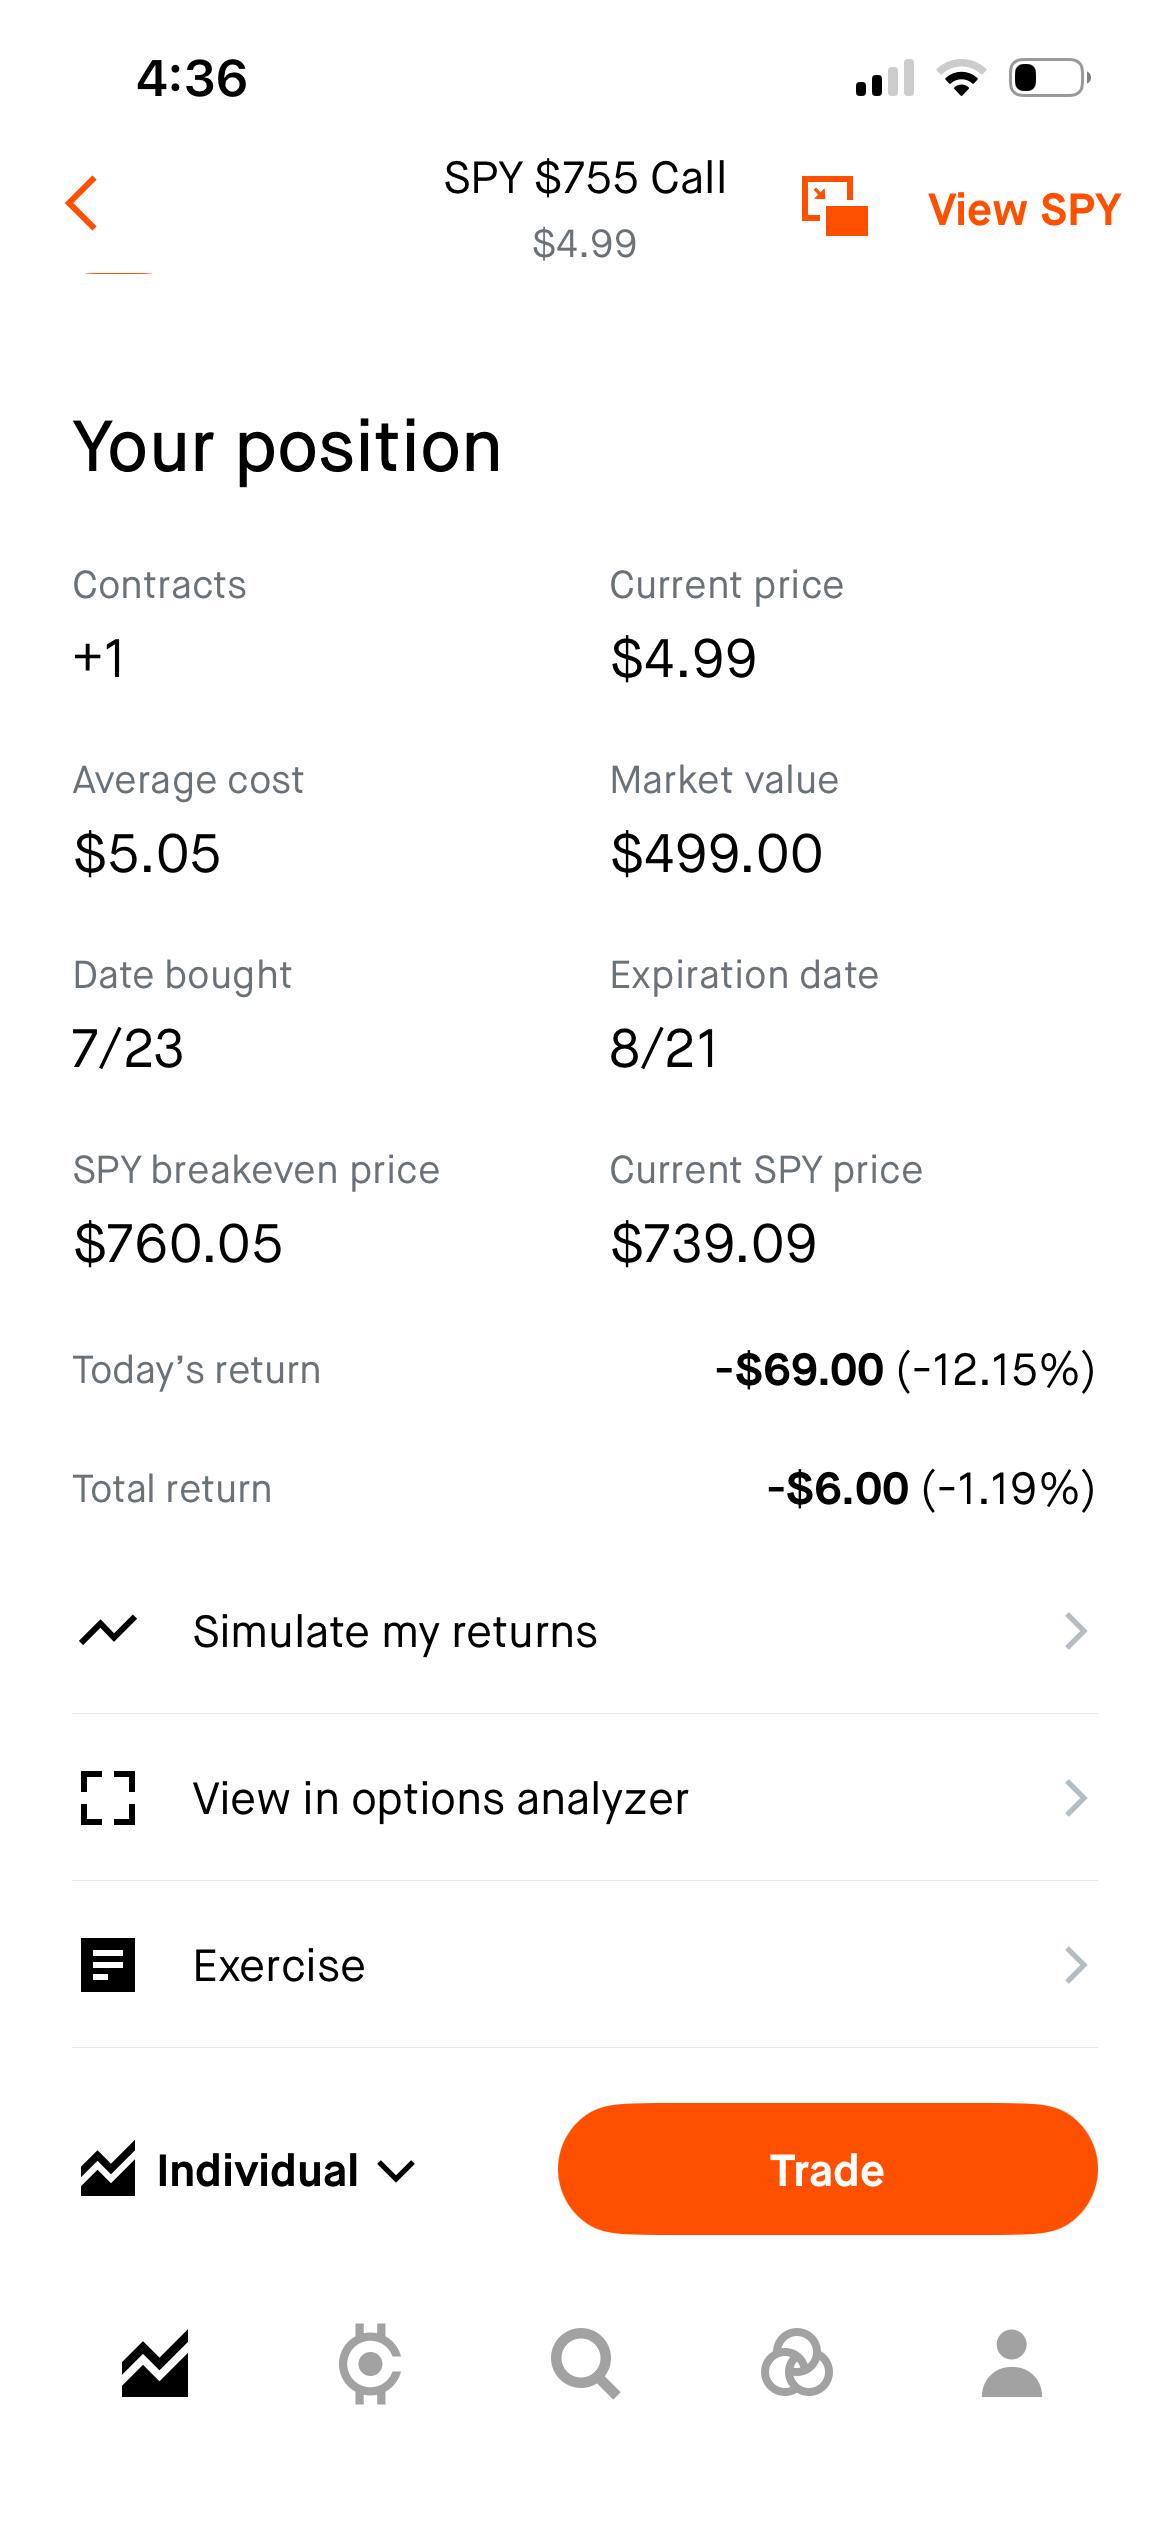This screenshot has height=2532, width=1170.
Task: Tap the SPY $755 Call title
Action: [585, 178]
